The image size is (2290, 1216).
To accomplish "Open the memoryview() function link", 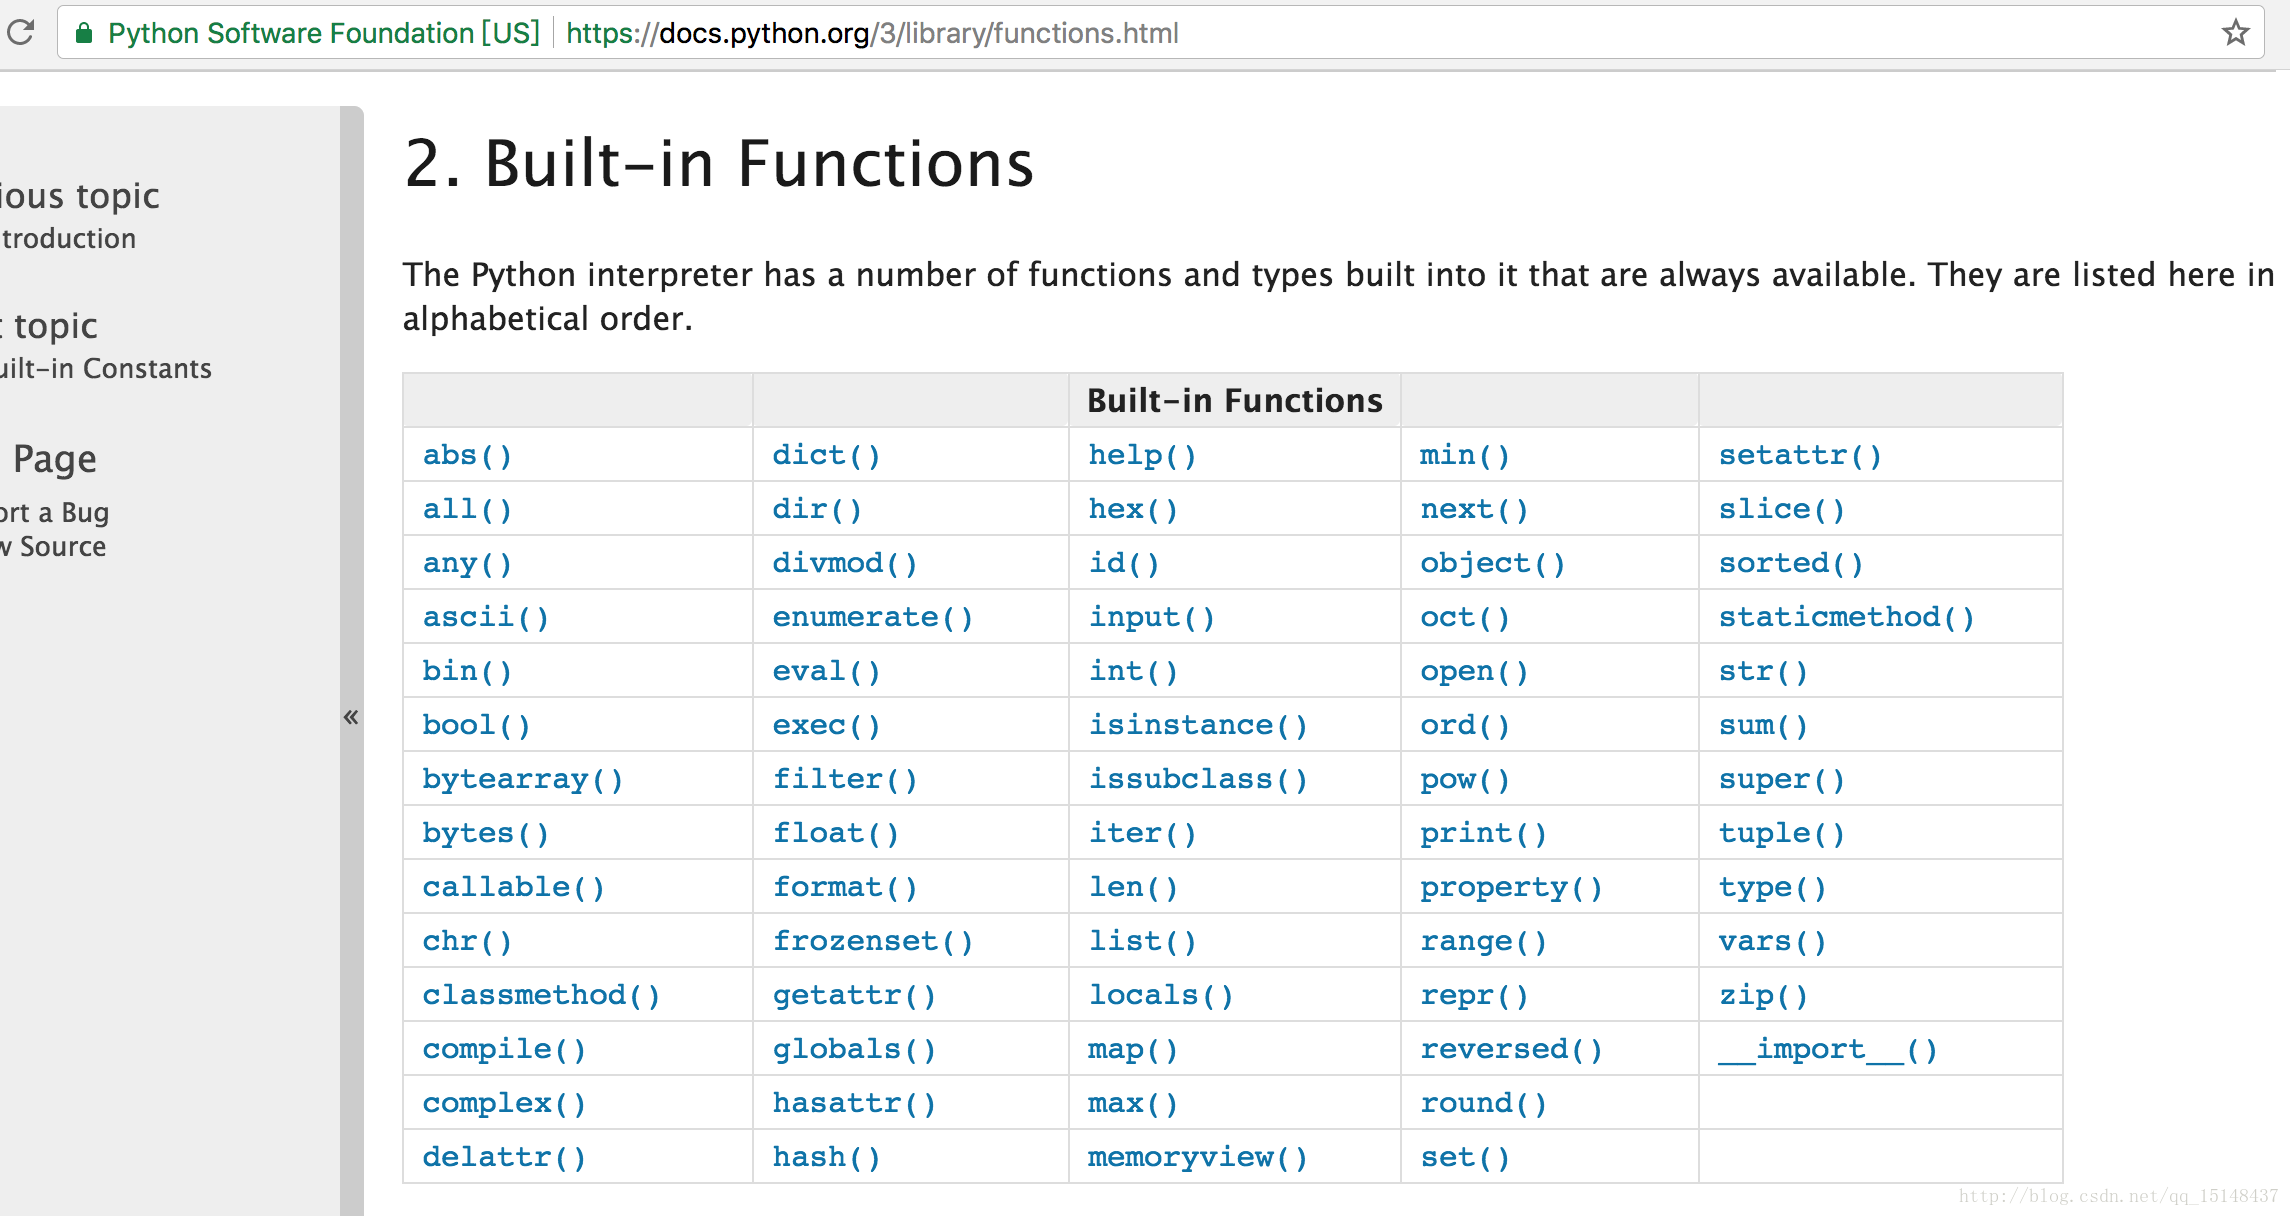I will (x=1198, y=1158).
